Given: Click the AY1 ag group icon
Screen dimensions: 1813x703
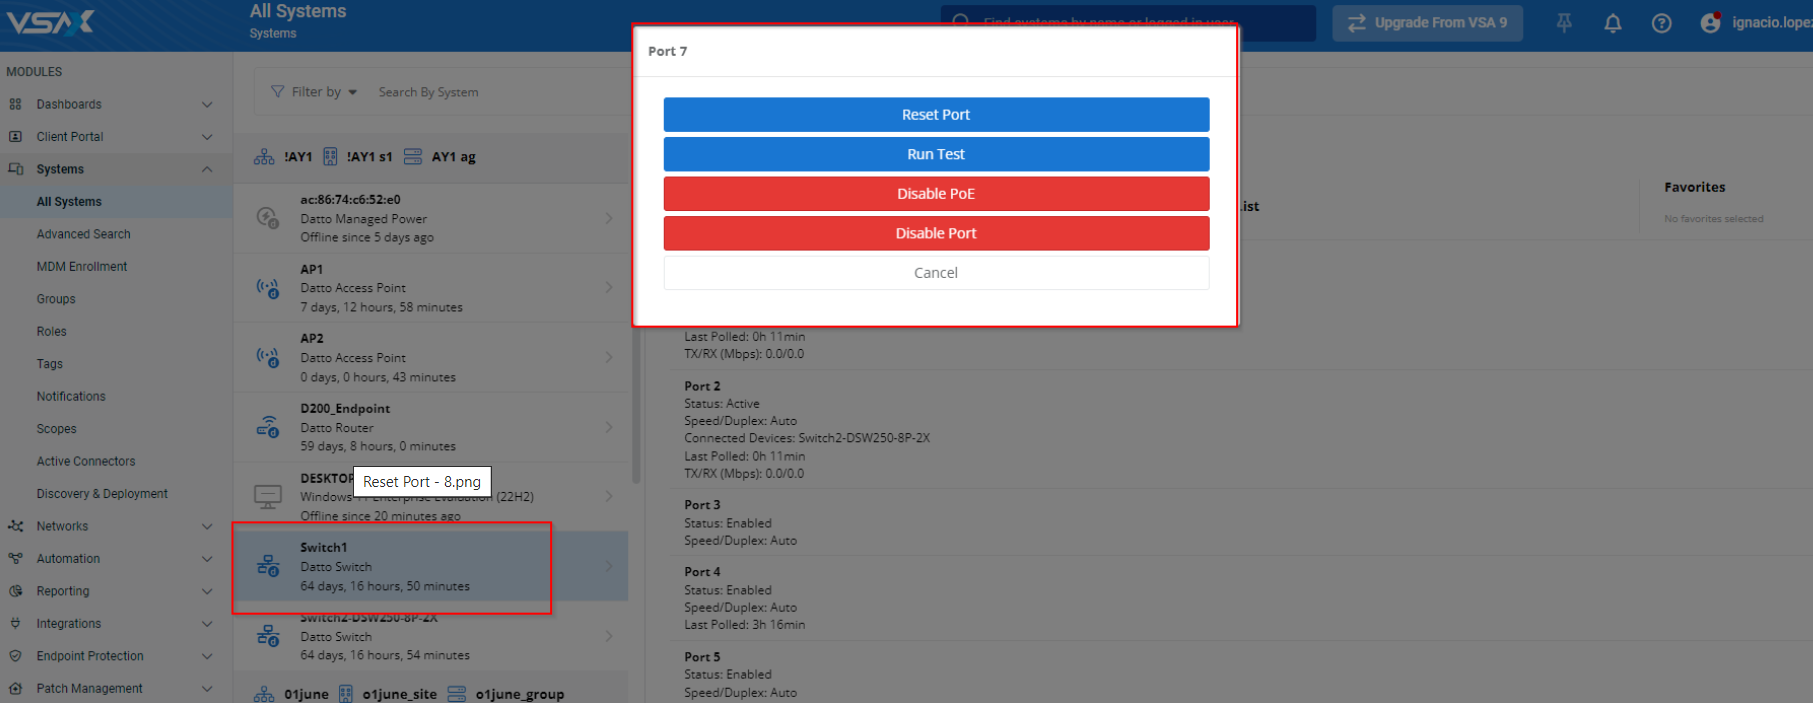Looking at the screenshot, I should (413, 157).
